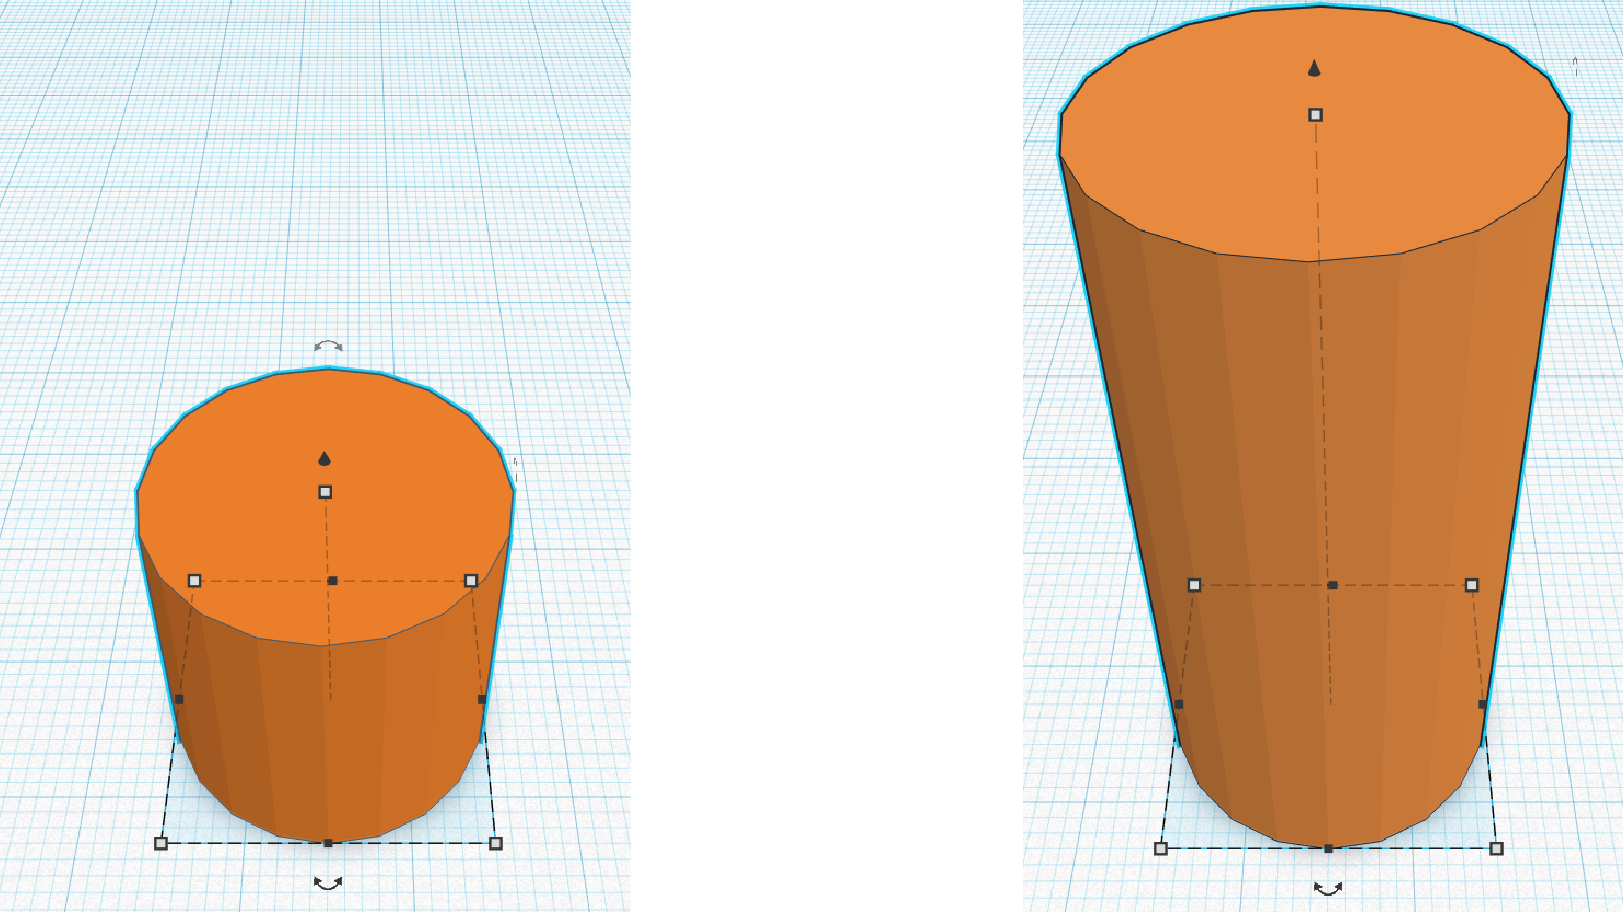Click the short cylinder's bottom edge midpoint handle
Viewport: 1623px width, 912px height.
click(x=328, y=843)
